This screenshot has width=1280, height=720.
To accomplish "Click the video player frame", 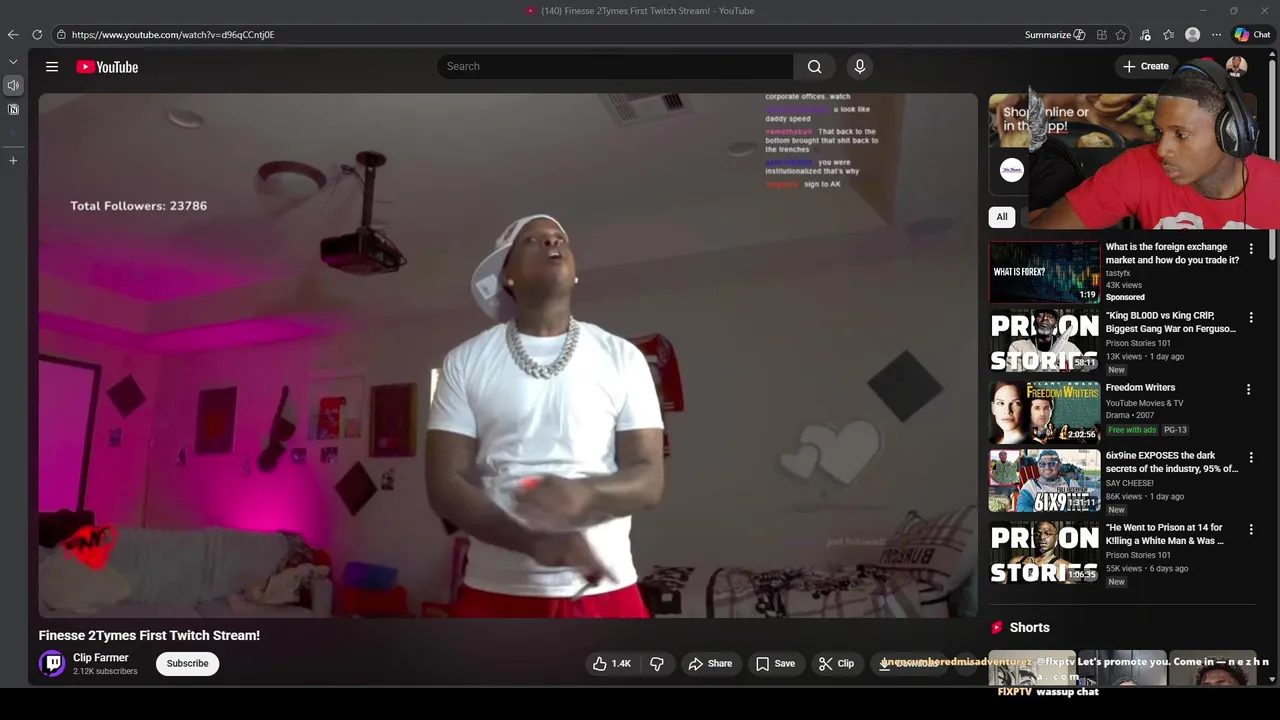I will 508,355.
